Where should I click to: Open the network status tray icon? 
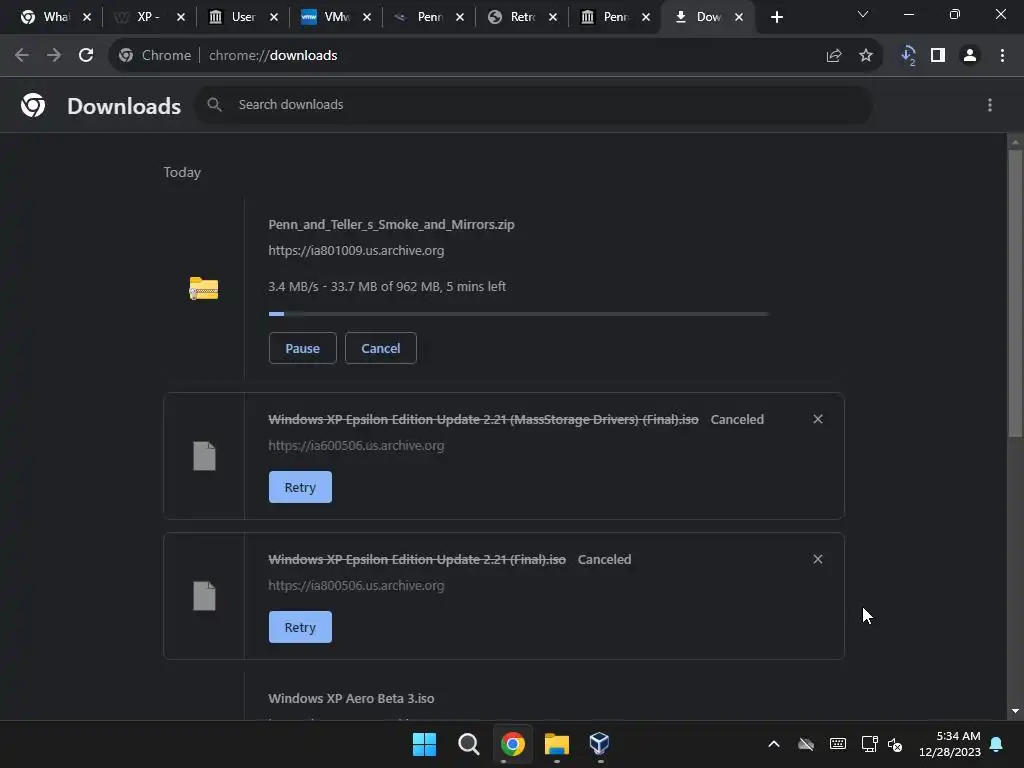(x=869, y=744)
